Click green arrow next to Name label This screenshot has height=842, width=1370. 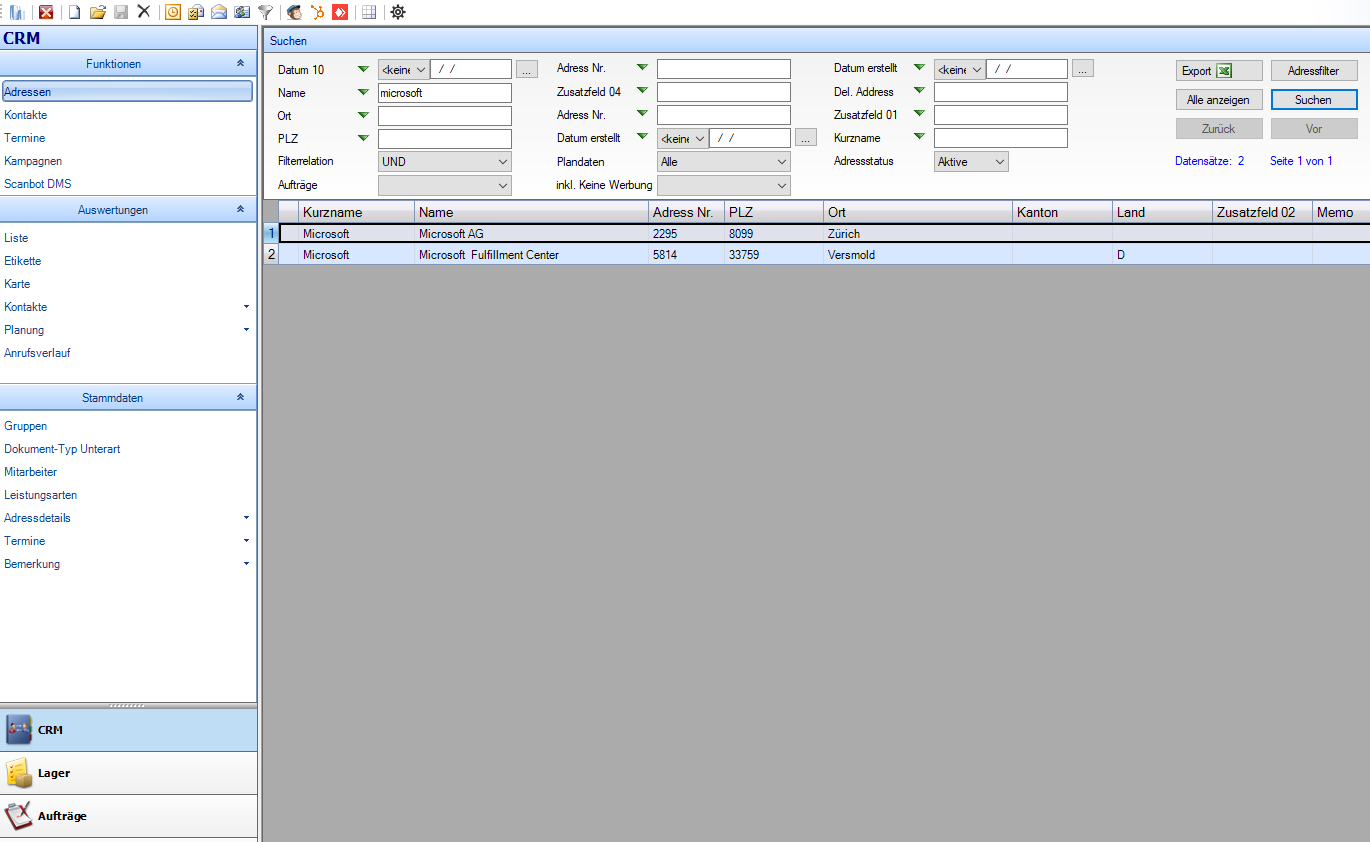pyautogui.click(x=363, y=92)
